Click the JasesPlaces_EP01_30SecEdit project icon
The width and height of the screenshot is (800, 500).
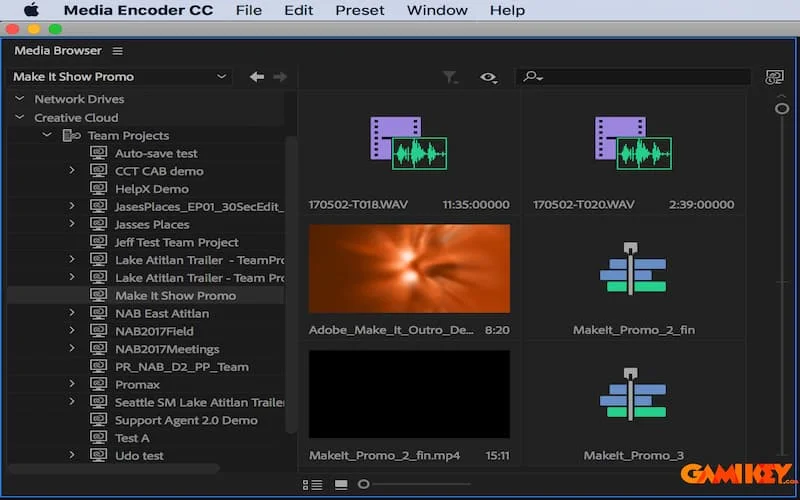tap(98, 206)
